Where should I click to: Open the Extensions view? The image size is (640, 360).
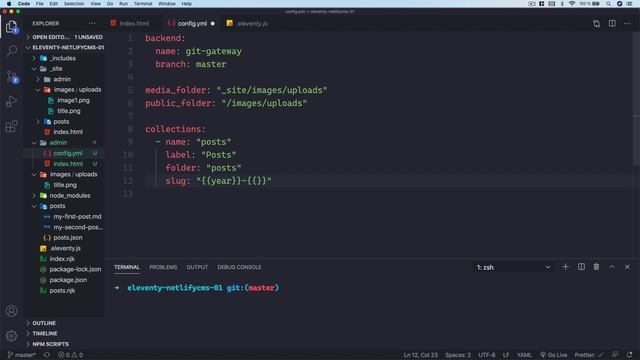11,126
